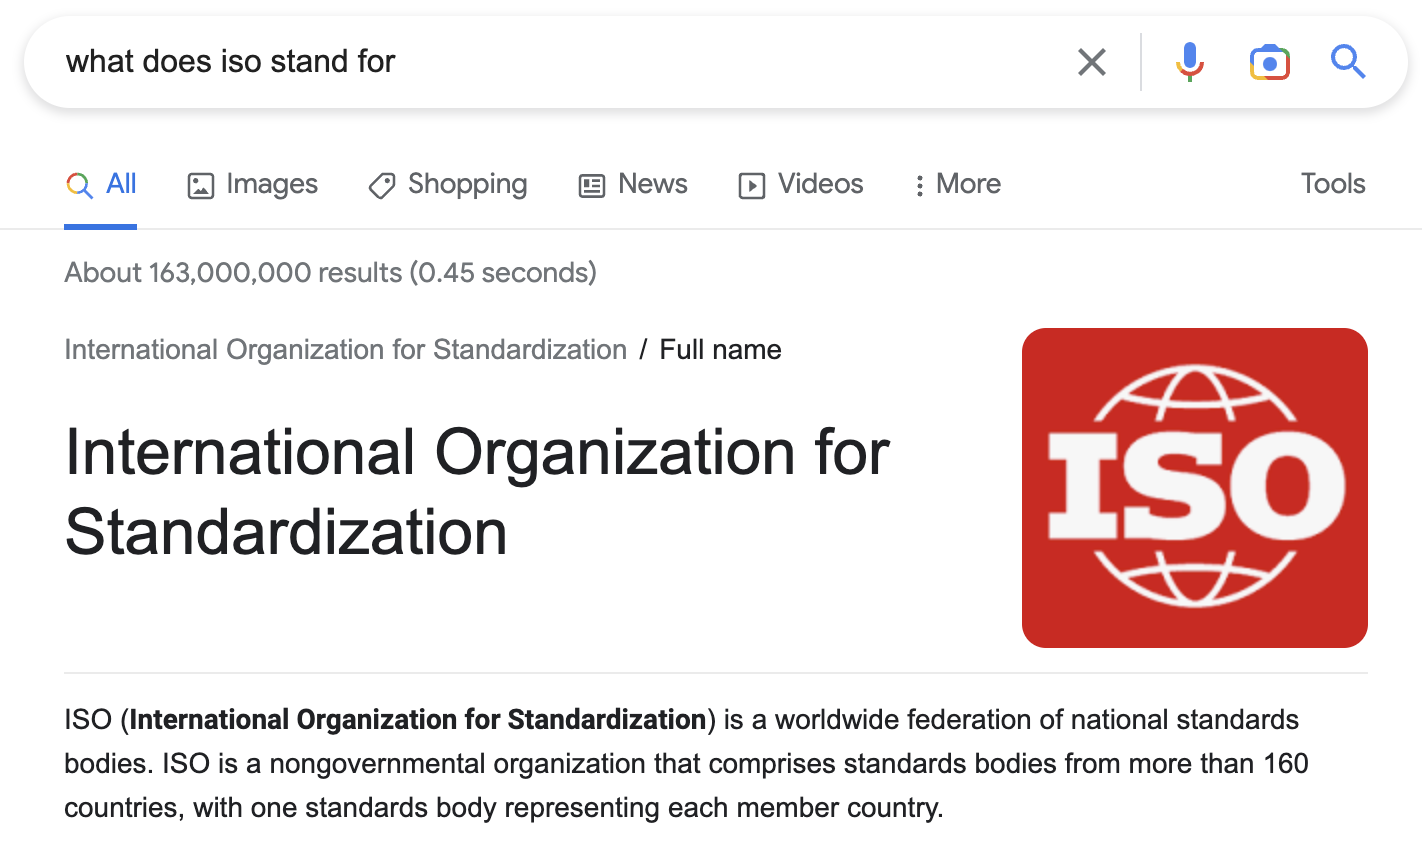Click the multicolor magnifier icon beside All
The height and width of the screenshot is (852, 1422).
[79, 185]
